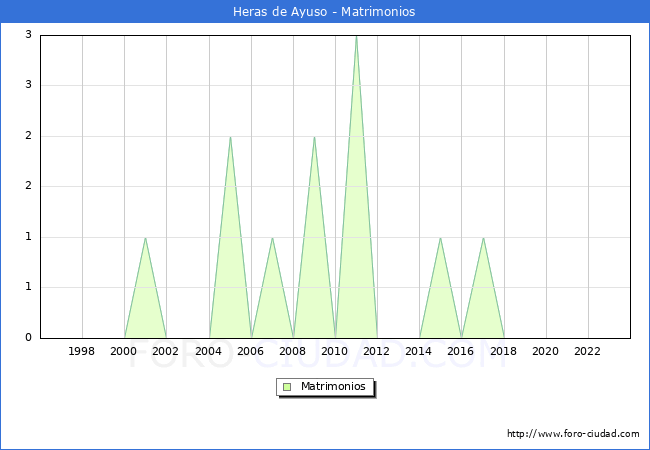
Task: Click the tallest peak at 2011
Action: click(x=356, y=36)
